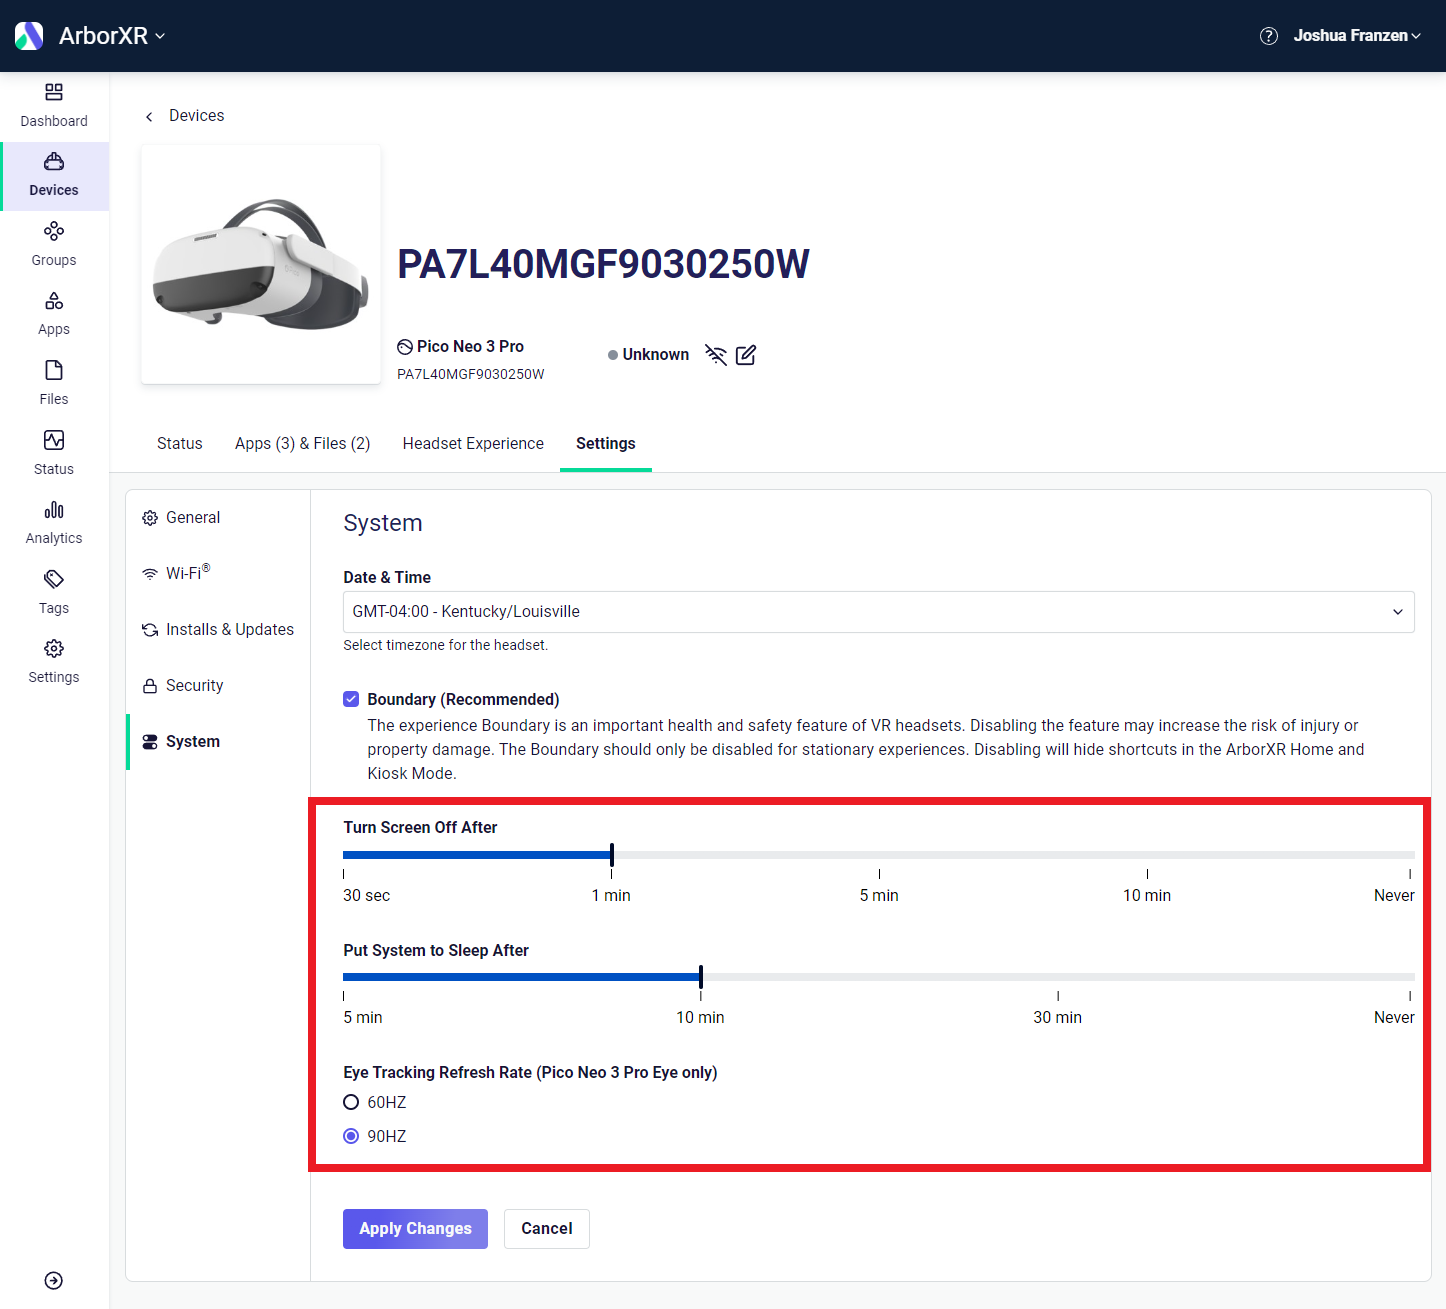This screenshot has width=1446, height=1309.
Task: Open the ArborXR organization dropdown
Action: tap(112, 36)
